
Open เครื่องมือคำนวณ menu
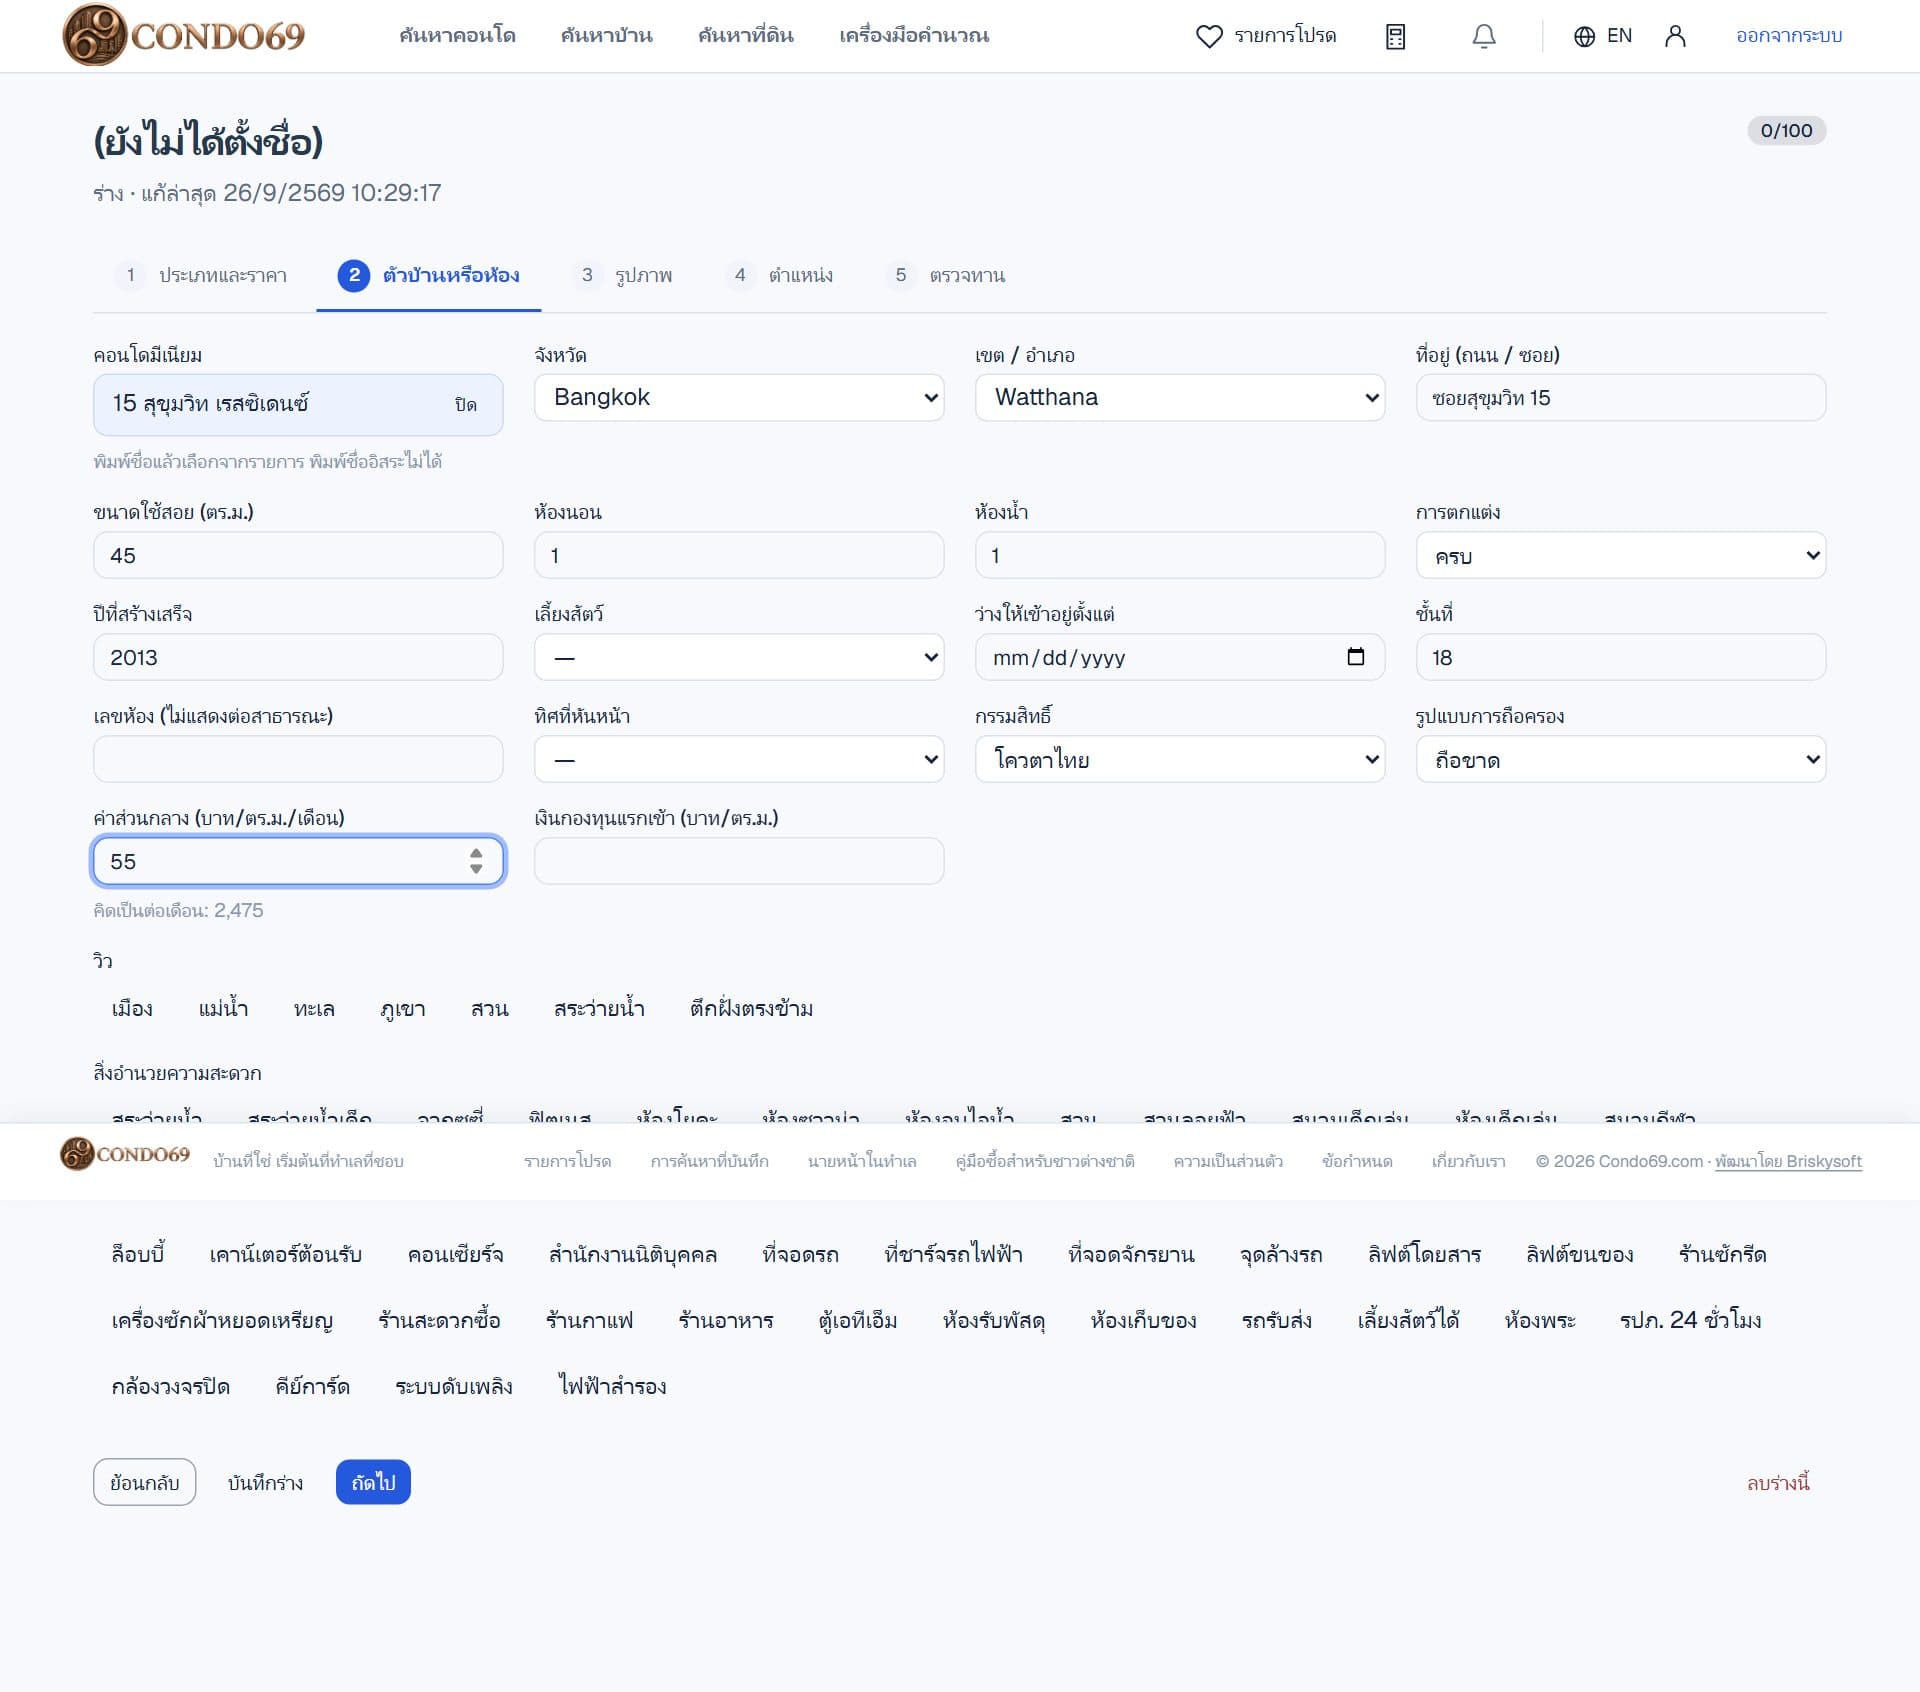(914, 36)
